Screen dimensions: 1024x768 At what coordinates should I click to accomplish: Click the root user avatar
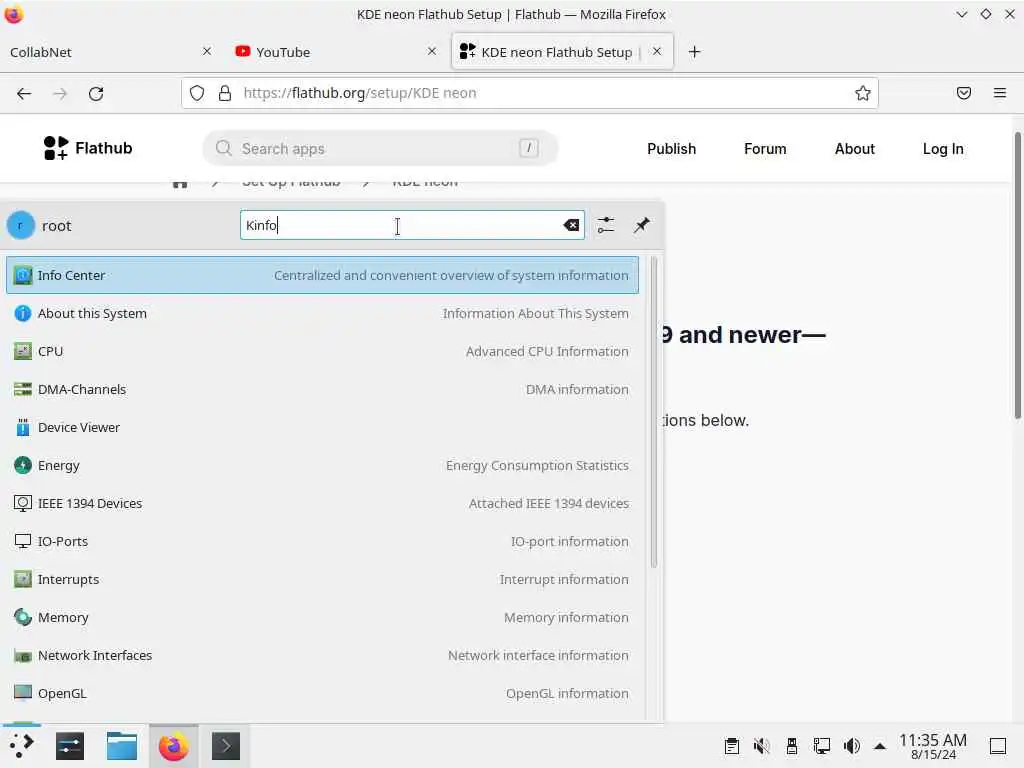(20, 225)
